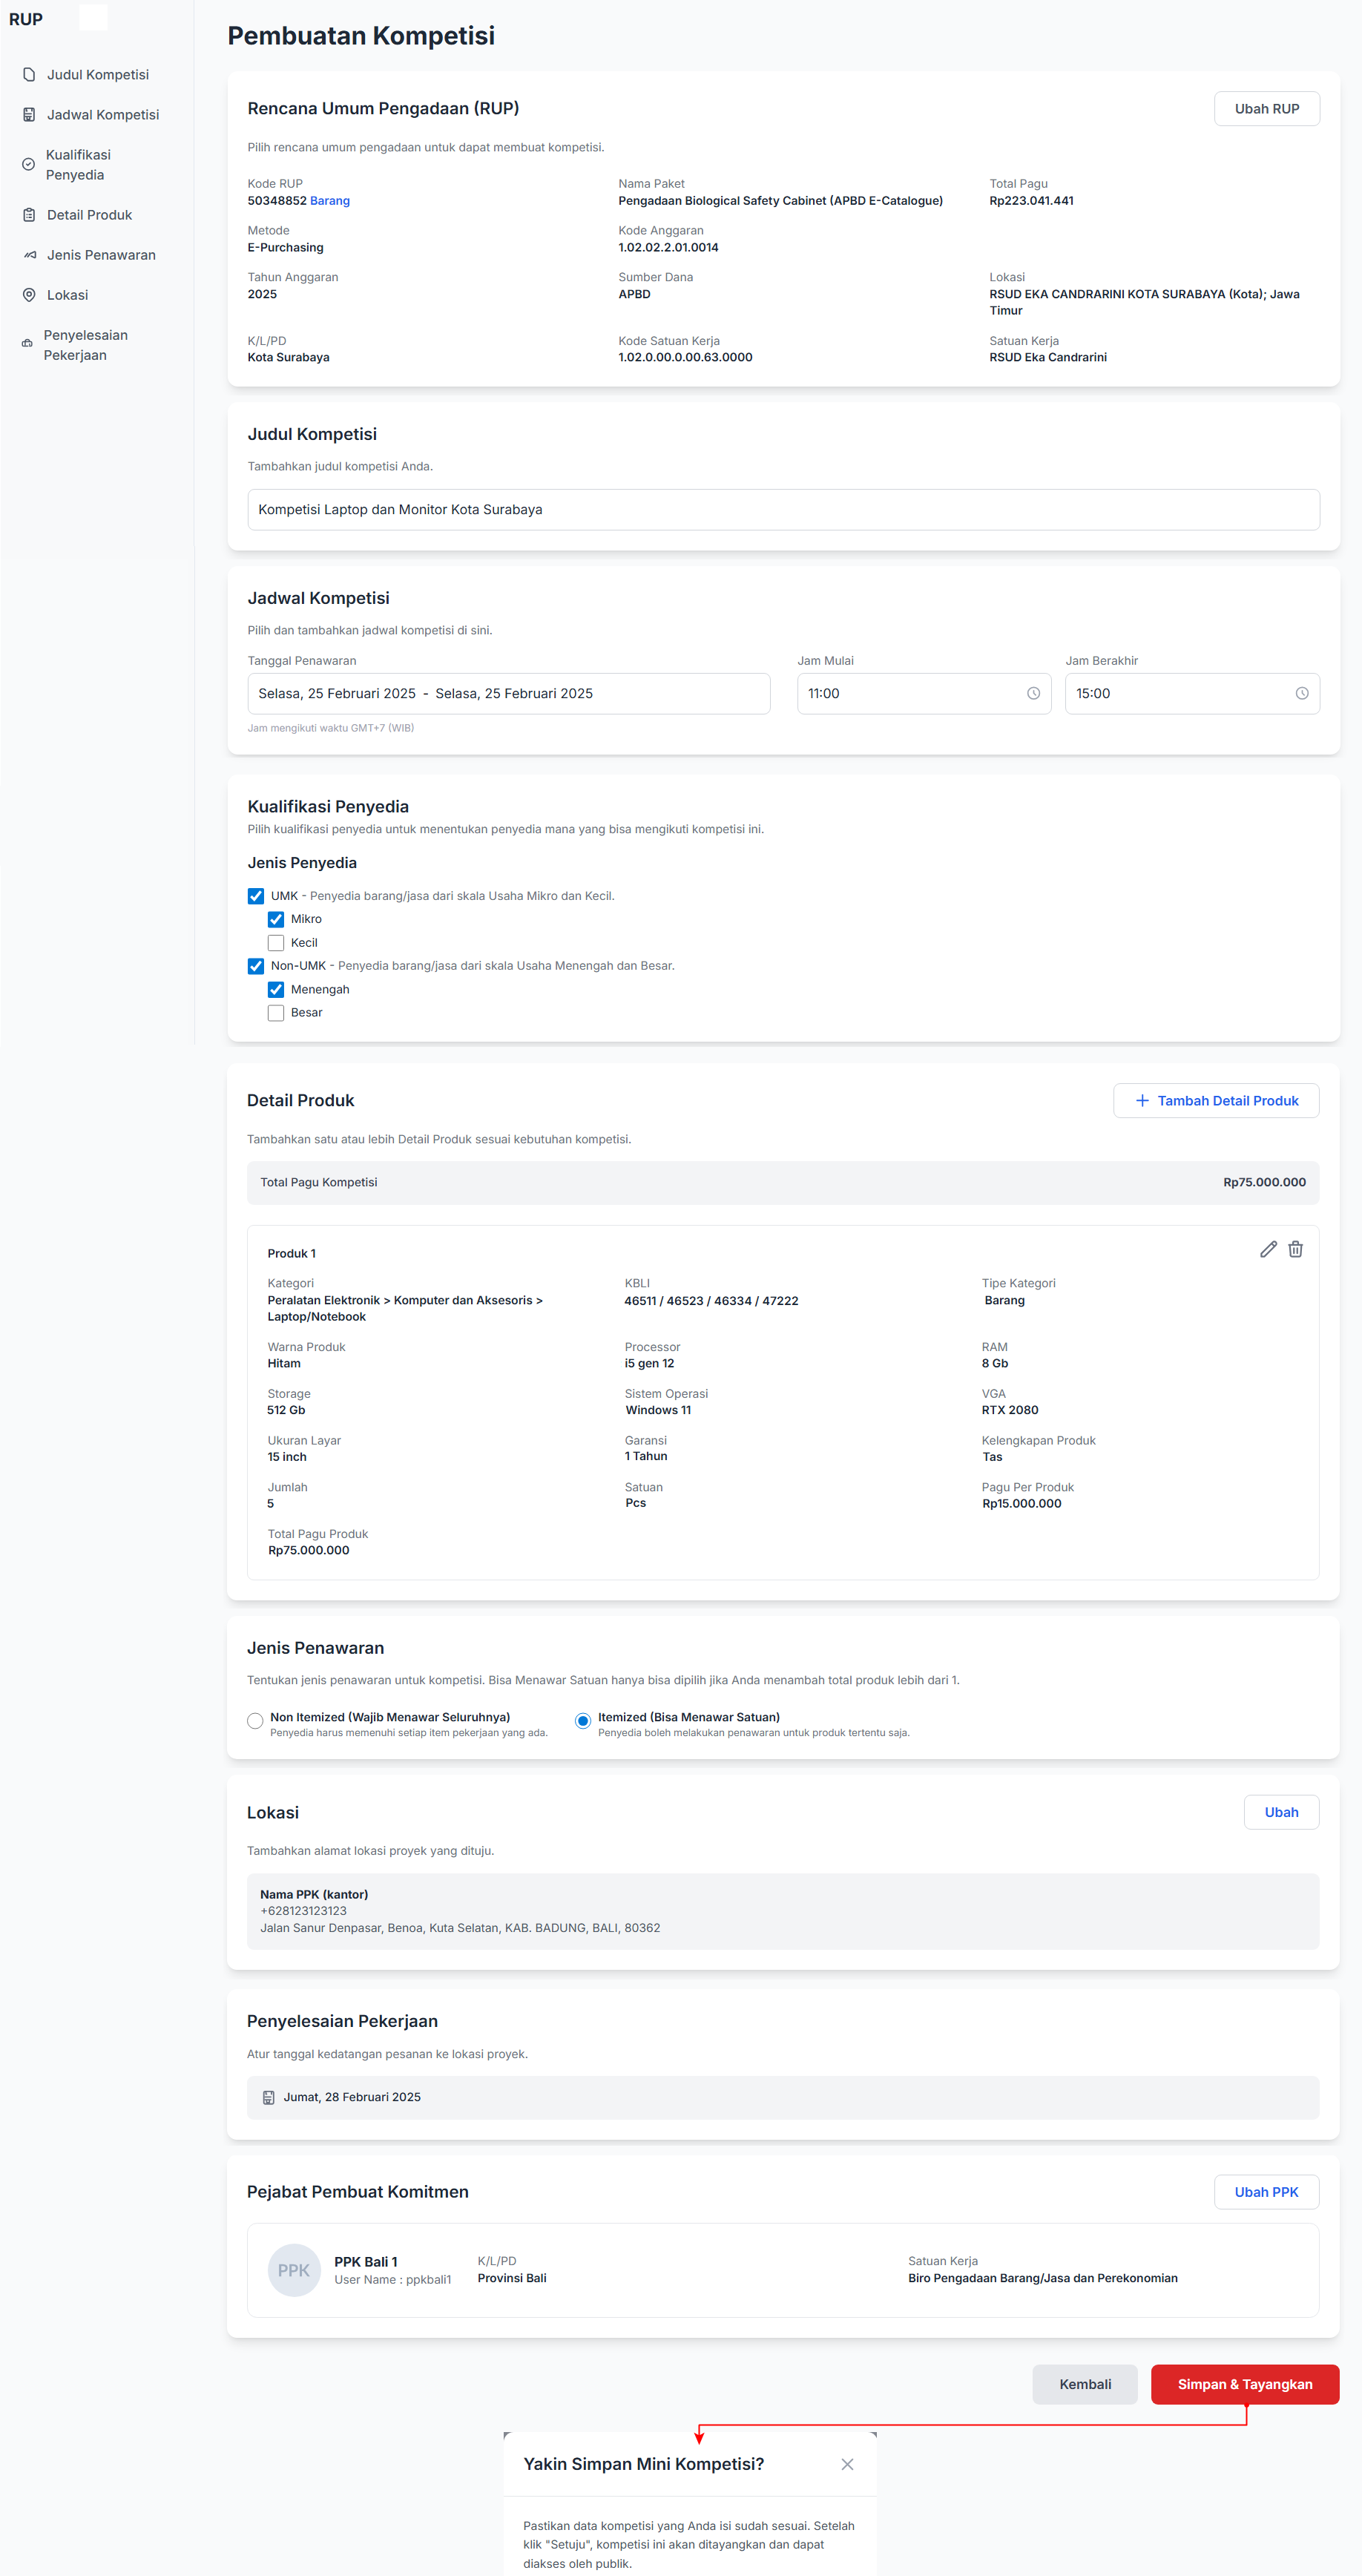Click the Judul Kompetisi text input

(782, 509)
